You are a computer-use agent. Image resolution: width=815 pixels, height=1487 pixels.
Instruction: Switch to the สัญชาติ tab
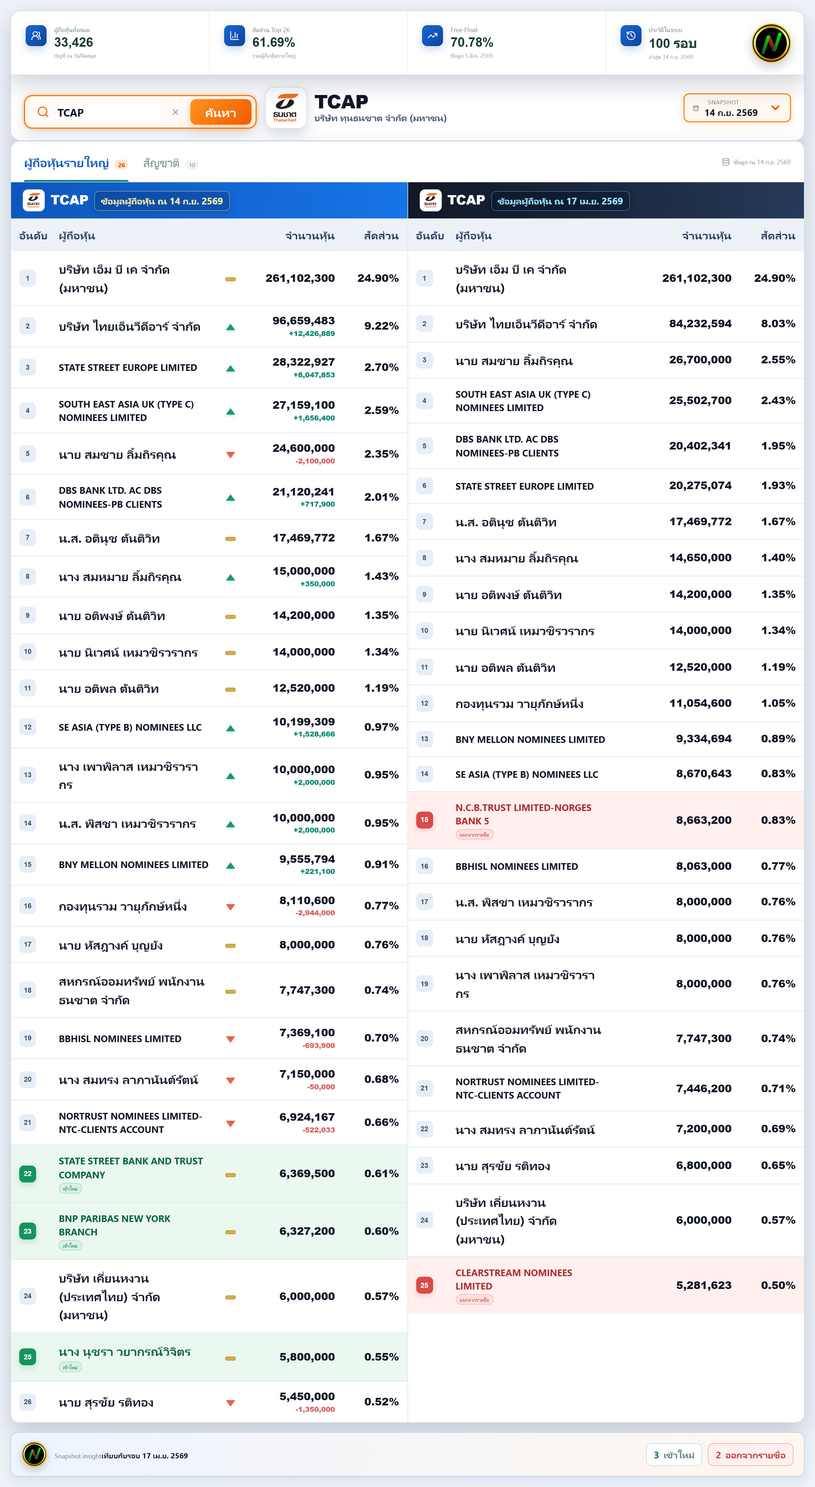[161, 163]
